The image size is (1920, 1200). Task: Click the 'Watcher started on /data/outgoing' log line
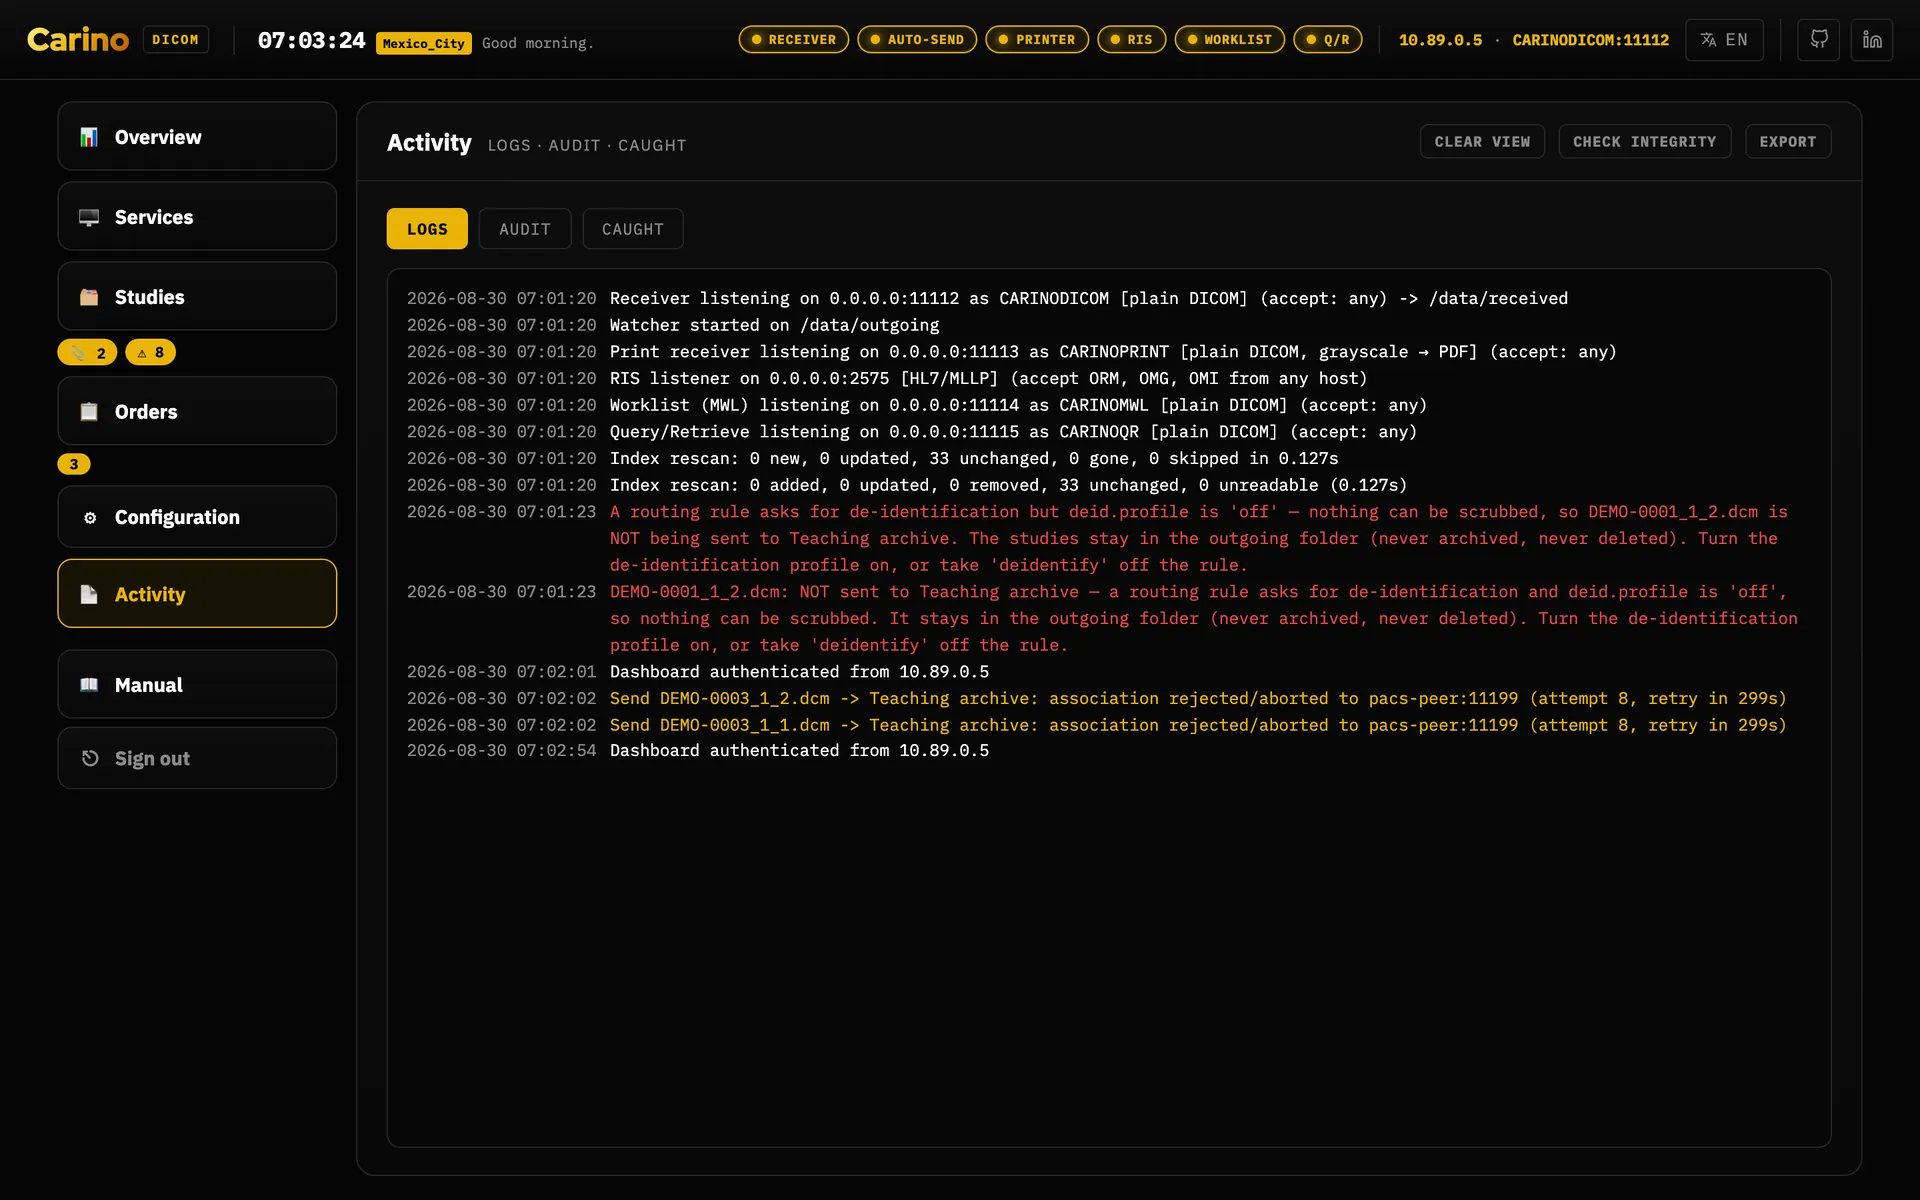pyautogui.click(x=775, y=325)
